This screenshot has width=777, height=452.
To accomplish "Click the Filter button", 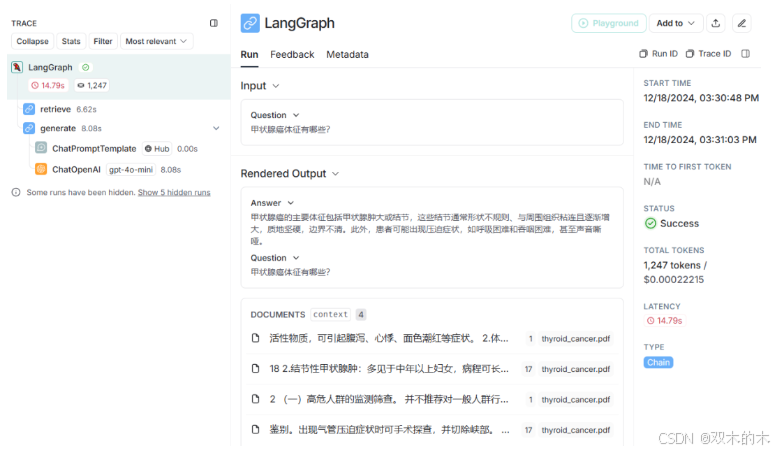I will coord(103,41).
